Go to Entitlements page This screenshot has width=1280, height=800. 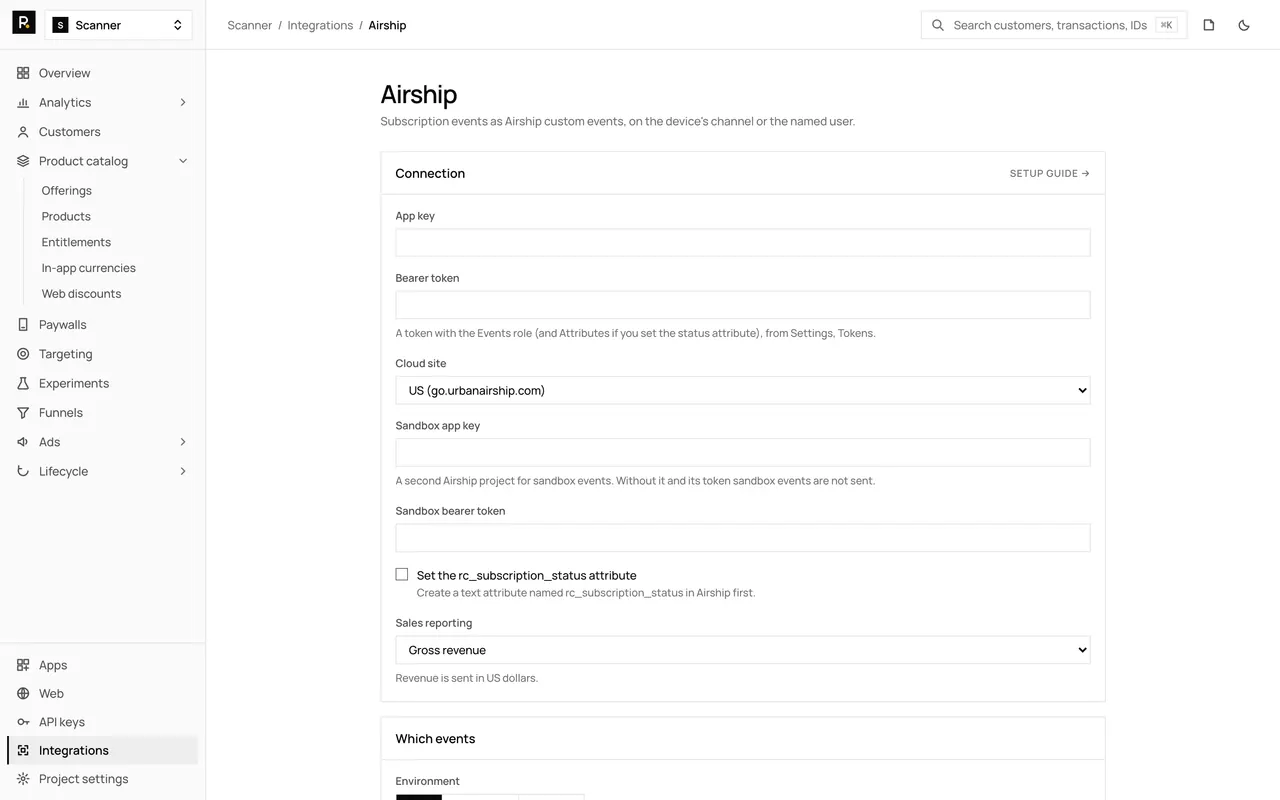(x=76, y=242)
